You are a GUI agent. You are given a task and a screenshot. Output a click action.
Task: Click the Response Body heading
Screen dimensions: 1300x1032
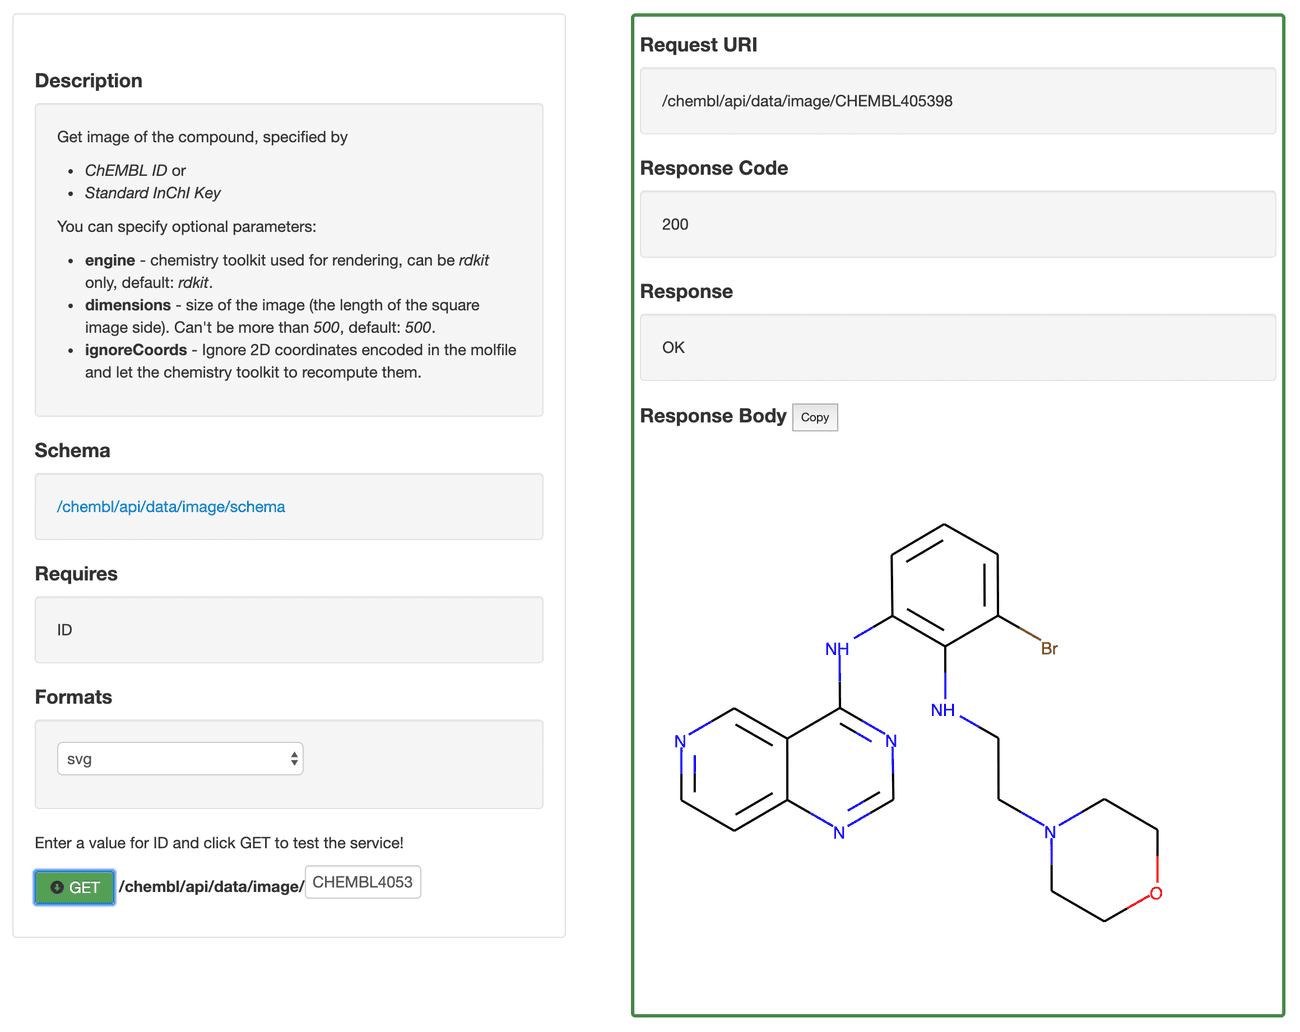point(714,416)
